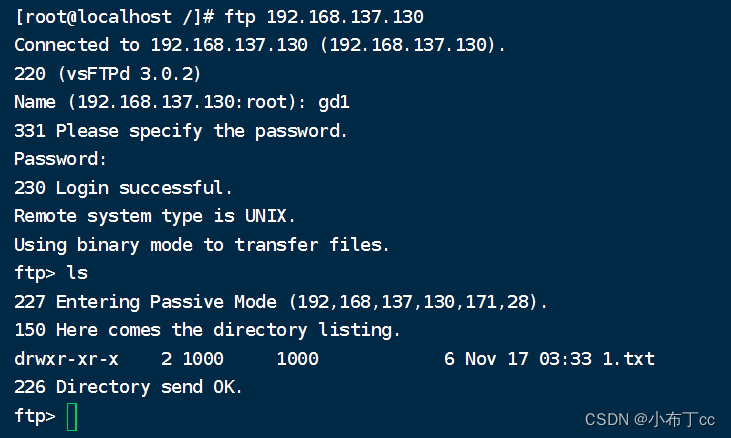Click the 'ls' command text
The height and width of the screenshot is (438, 731).
77,273
